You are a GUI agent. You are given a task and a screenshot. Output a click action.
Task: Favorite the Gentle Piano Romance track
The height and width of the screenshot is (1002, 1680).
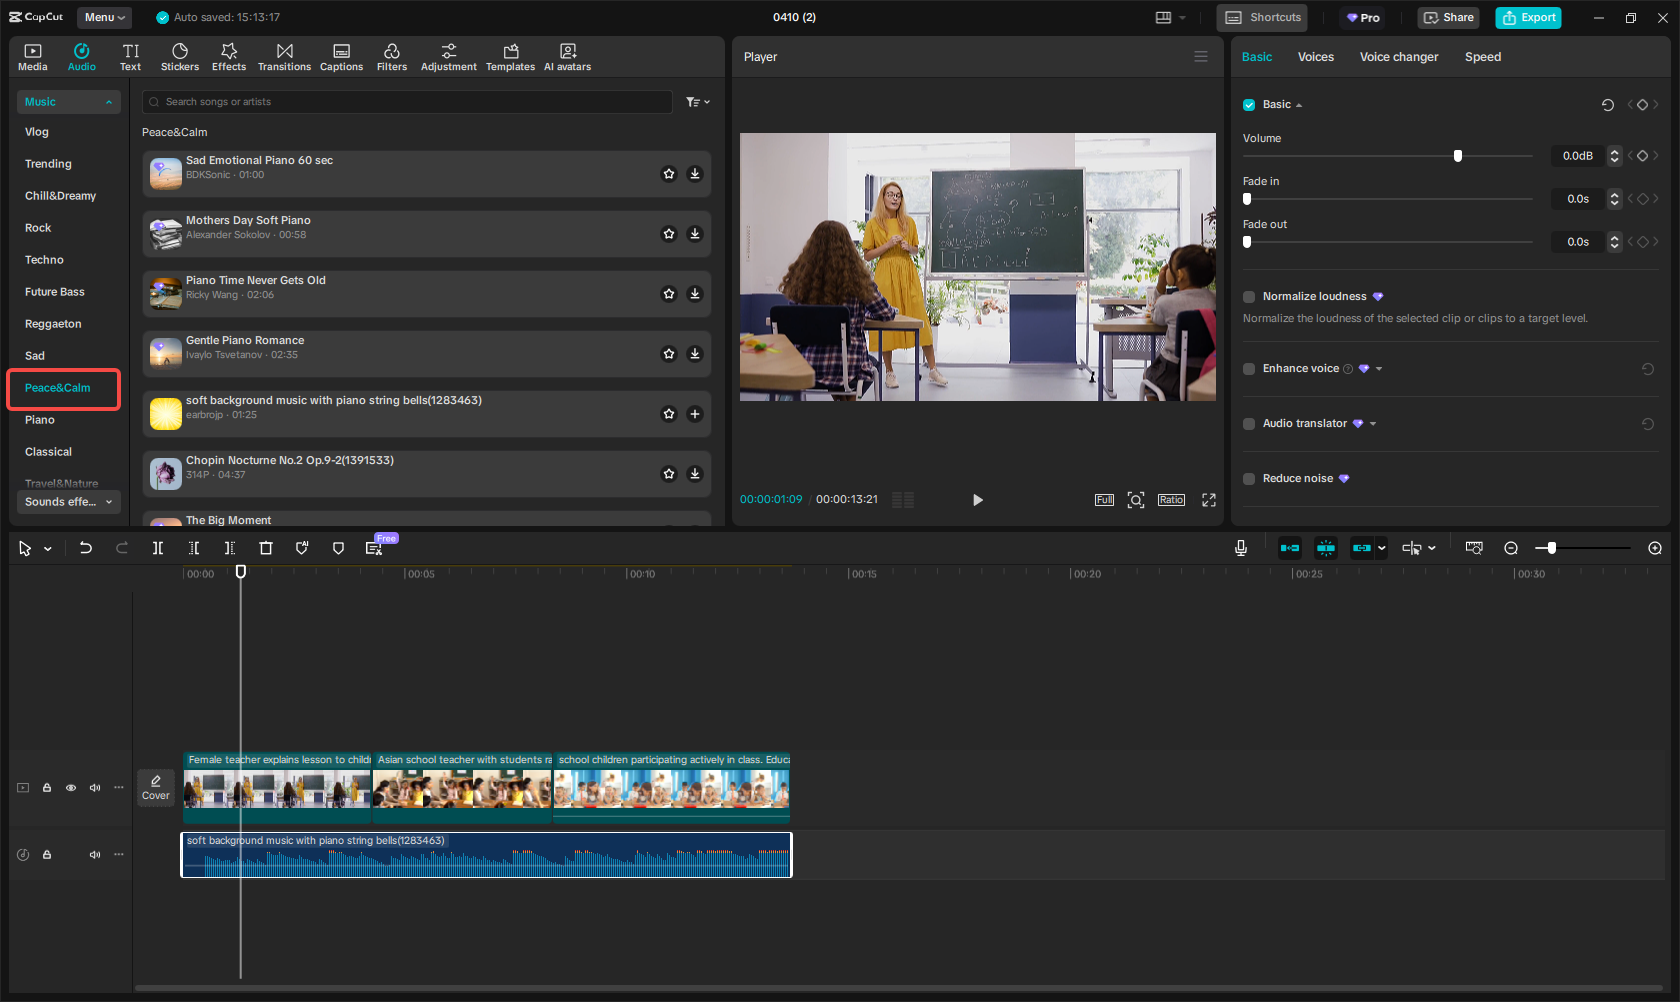(x=669, y=354)
